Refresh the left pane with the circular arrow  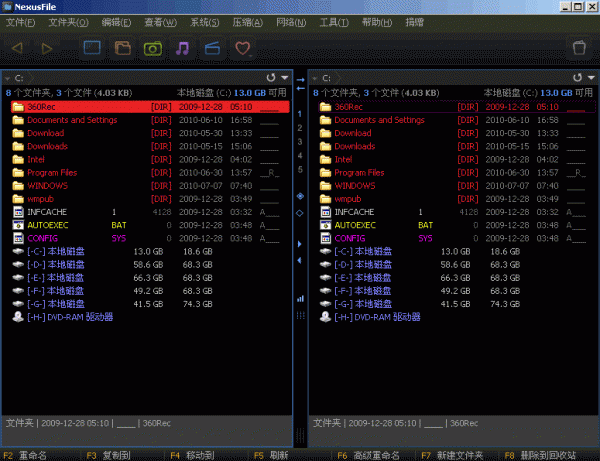tap(271, 78)
